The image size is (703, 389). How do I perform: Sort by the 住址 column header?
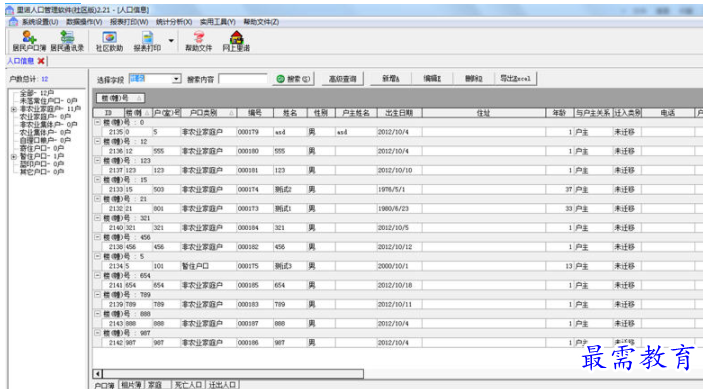coord(483,113)
